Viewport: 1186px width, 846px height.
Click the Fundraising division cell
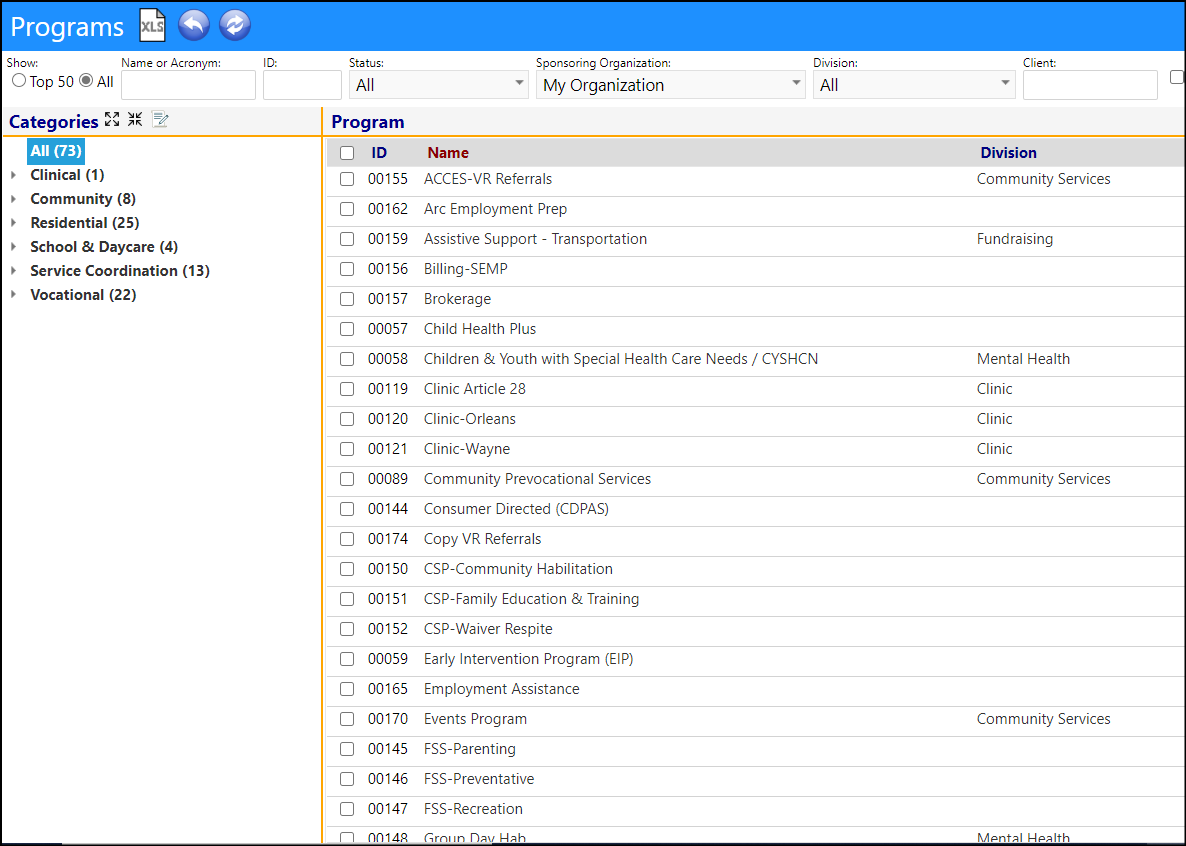(x=1014, y=239)
